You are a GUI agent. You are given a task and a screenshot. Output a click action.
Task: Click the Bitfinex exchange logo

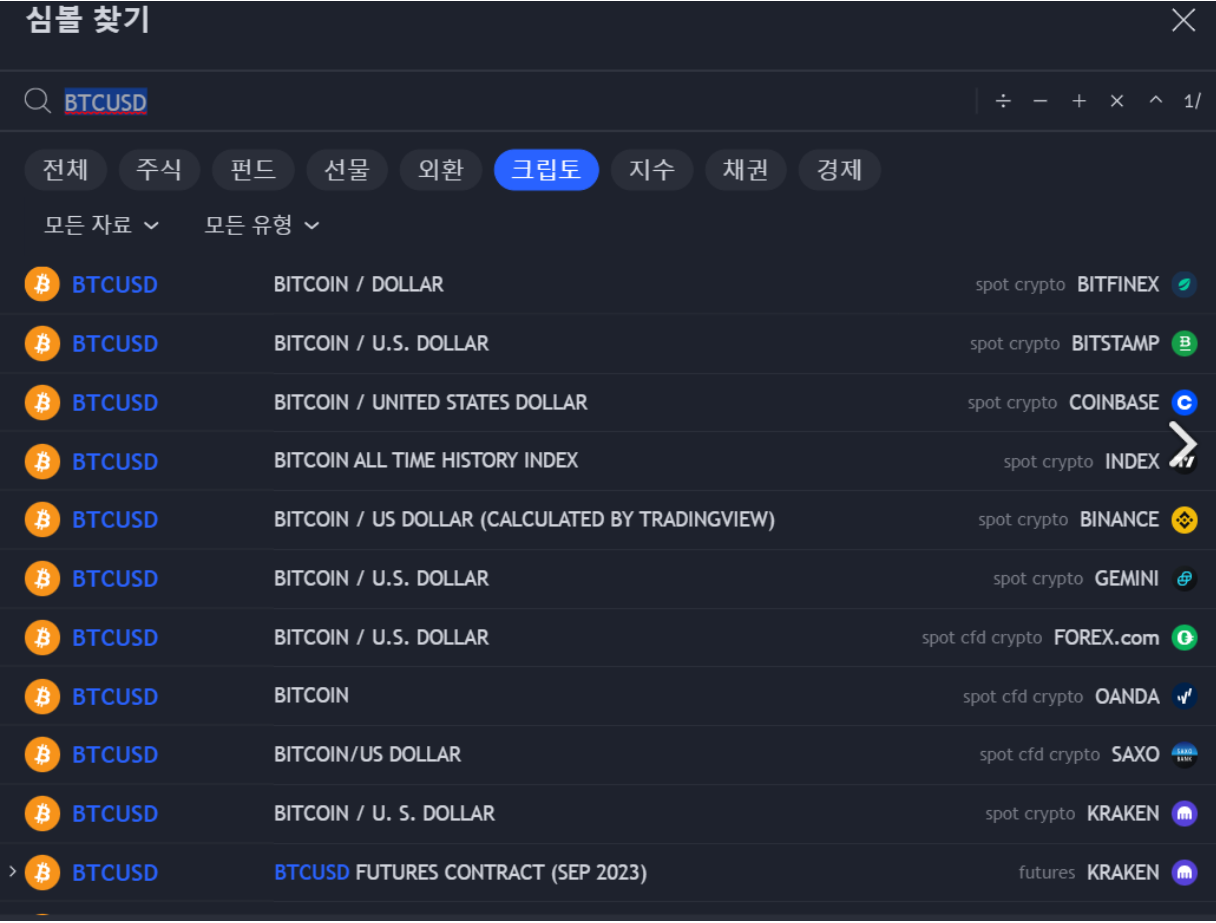(1185, 284)
